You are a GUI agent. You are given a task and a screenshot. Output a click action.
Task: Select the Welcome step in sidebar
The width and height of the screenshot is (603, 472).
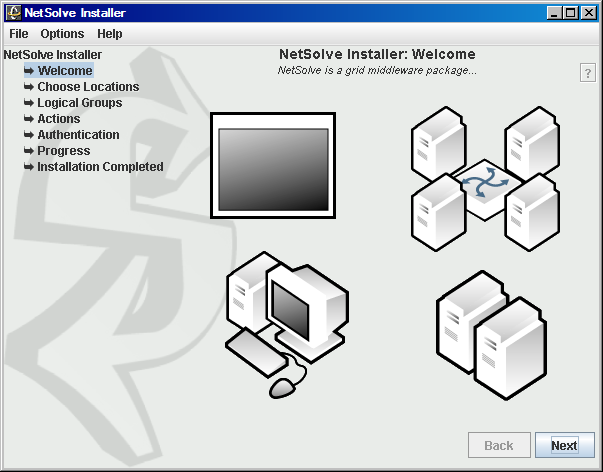(65, 71)
